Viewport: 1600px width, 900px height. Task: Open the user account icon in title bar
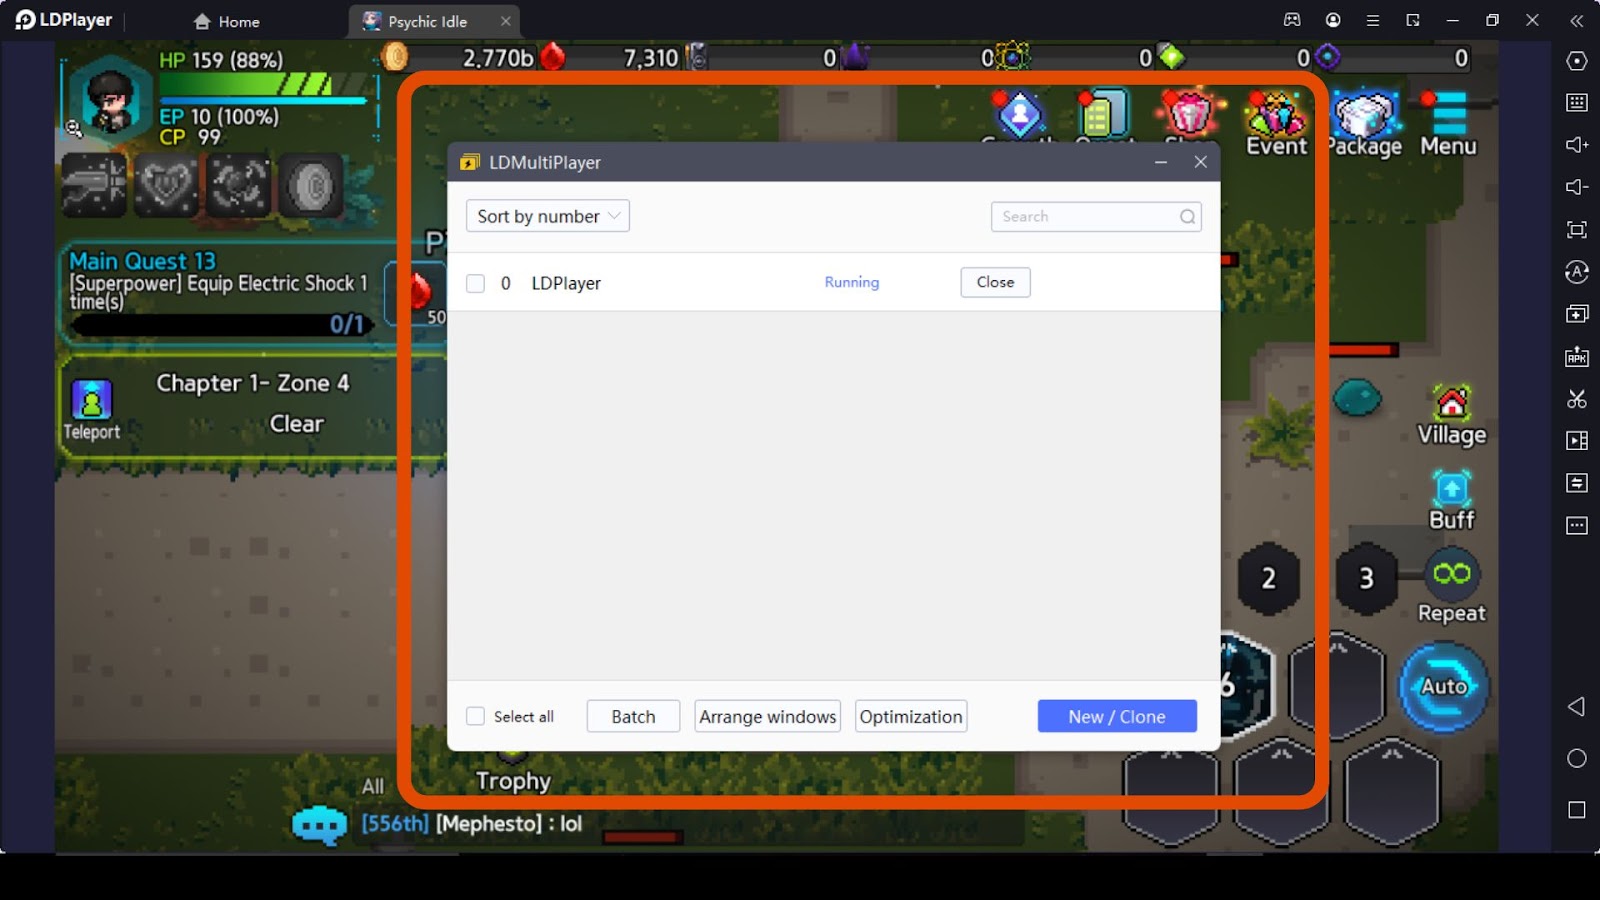1333,20
